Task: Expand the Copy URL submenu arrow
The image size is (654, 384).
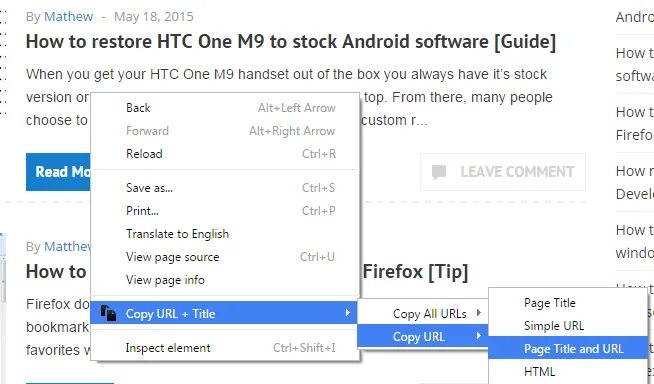Action: tap(478, 336)
